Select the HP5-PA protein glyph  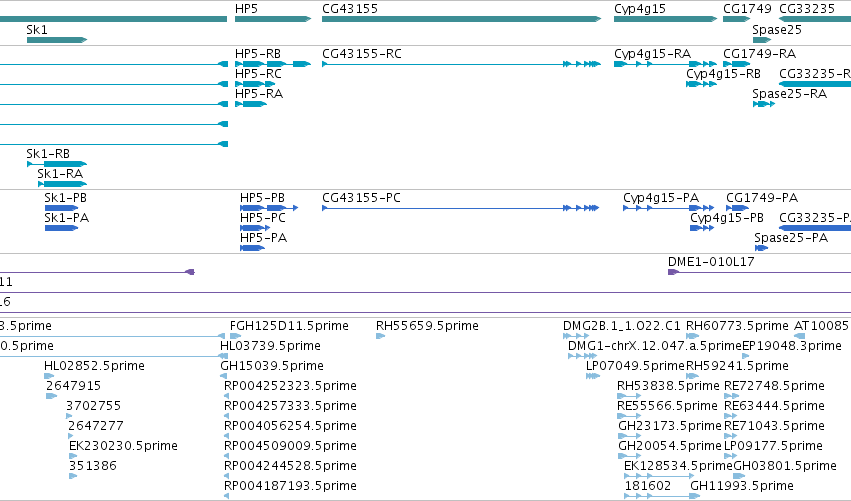coord(252,248)
